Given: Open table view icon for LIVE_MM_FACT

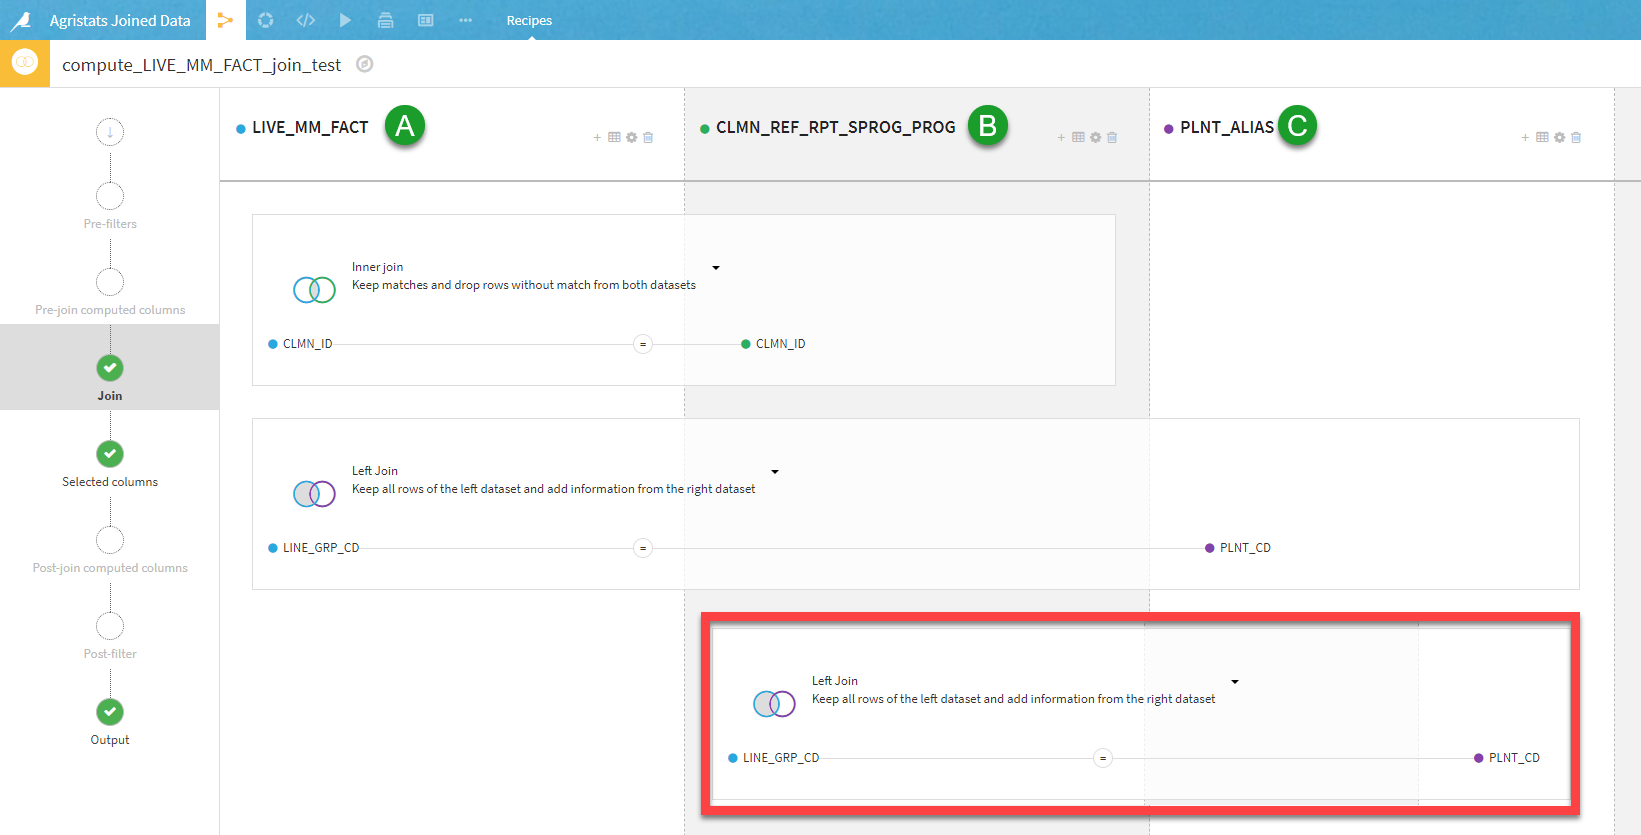Looking at the screenshot, I should 614,137.
